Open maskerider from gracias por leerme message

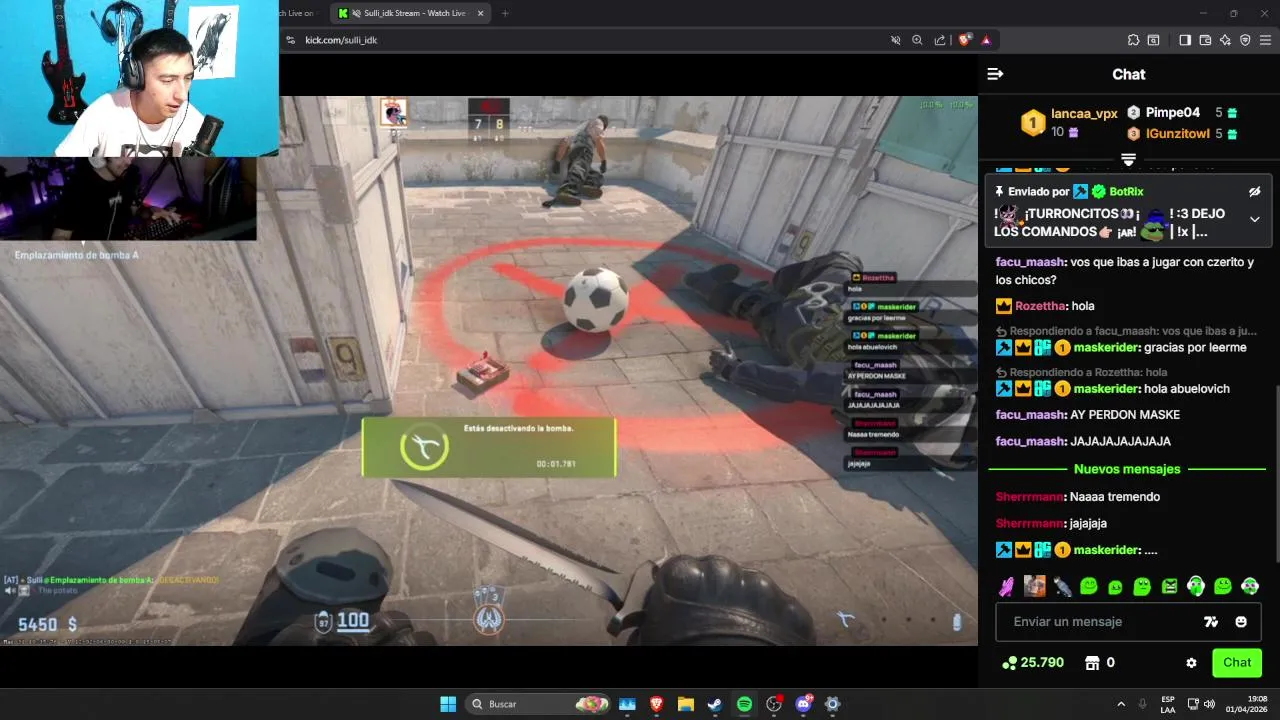(x=1106, y=348)
